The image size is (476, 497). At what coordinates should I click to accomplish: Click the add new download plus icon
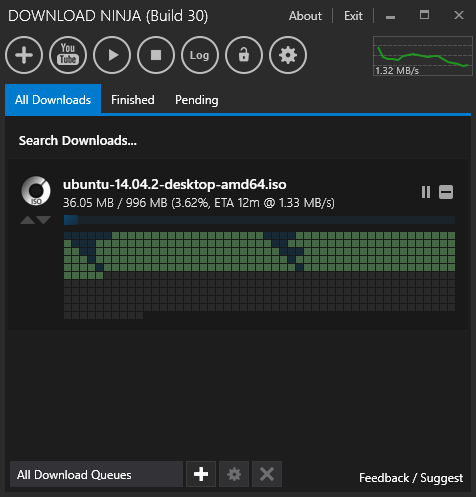coord(24,55)
